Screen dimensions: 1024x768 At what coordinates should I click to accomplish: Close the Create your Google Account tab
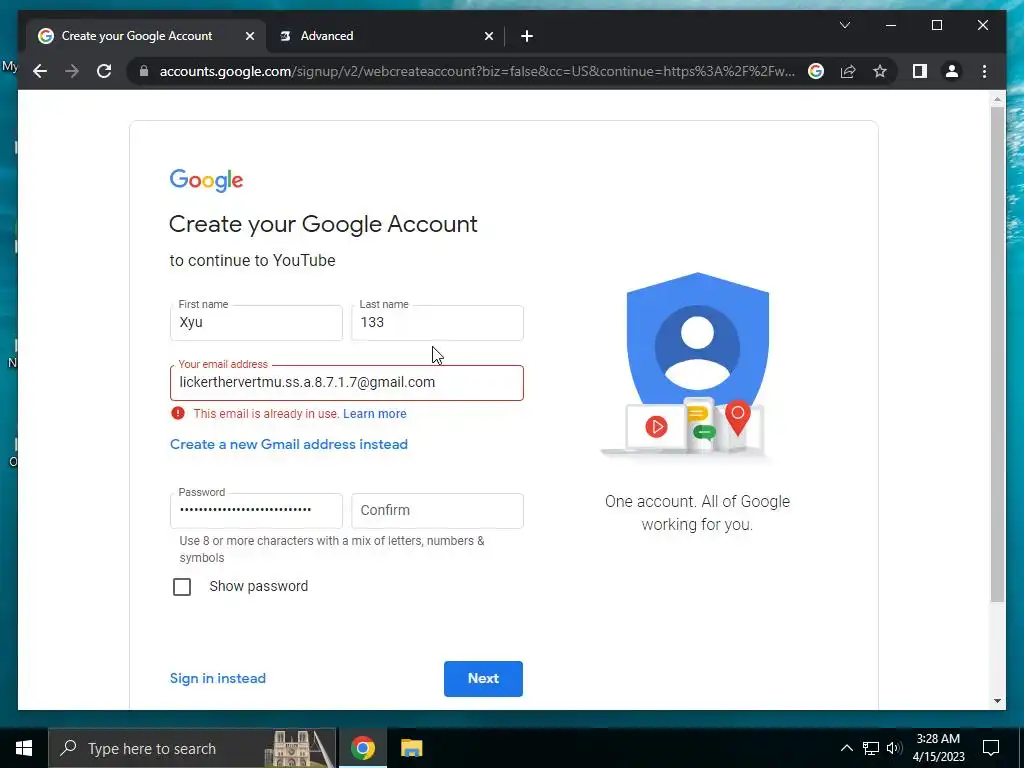coord(249,36)
